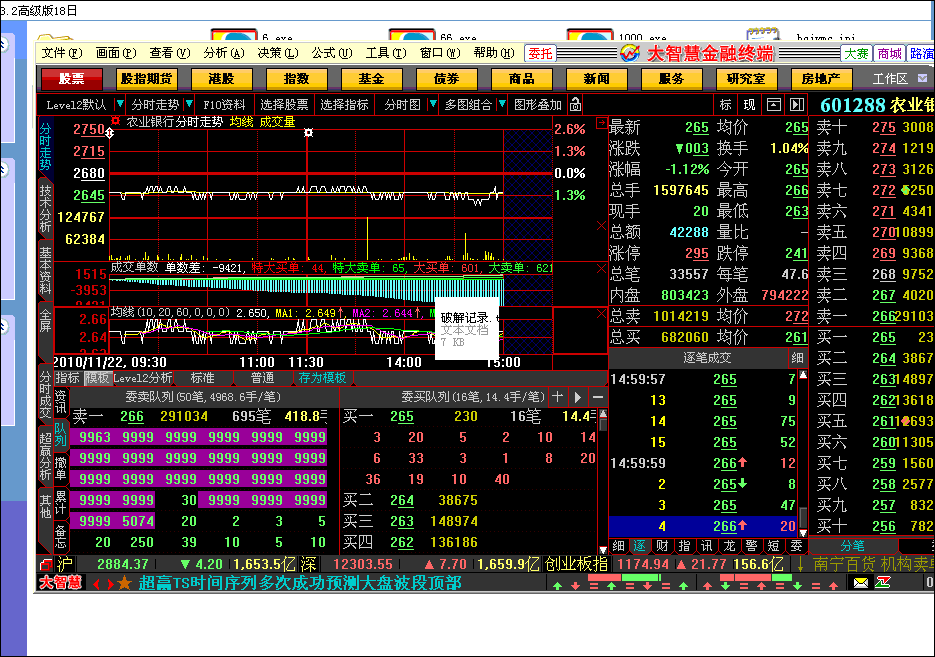Close the 均线 sub-chart with red X
935x657 pixels.
pyautogui.click(x=601, y=313)
